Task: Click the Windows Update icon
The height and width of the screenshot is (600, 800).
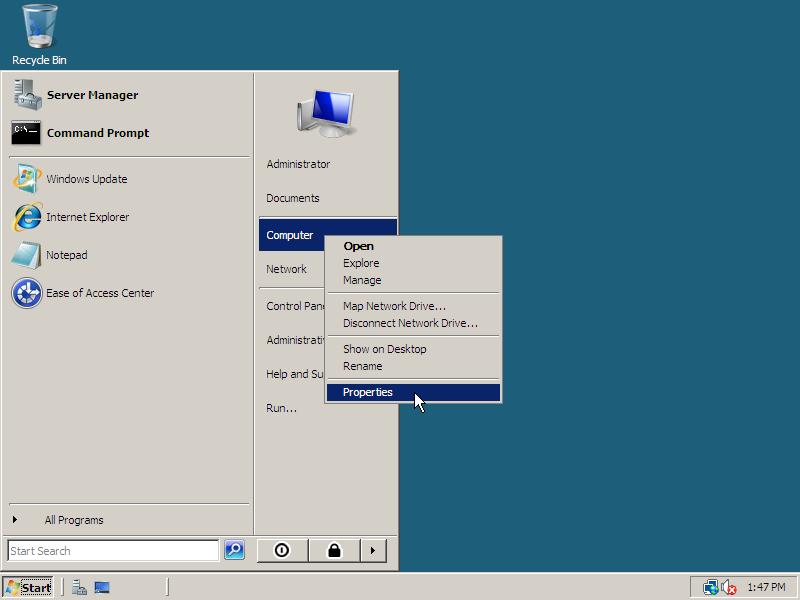Action: pyautogui.click(x=27, y=179)
